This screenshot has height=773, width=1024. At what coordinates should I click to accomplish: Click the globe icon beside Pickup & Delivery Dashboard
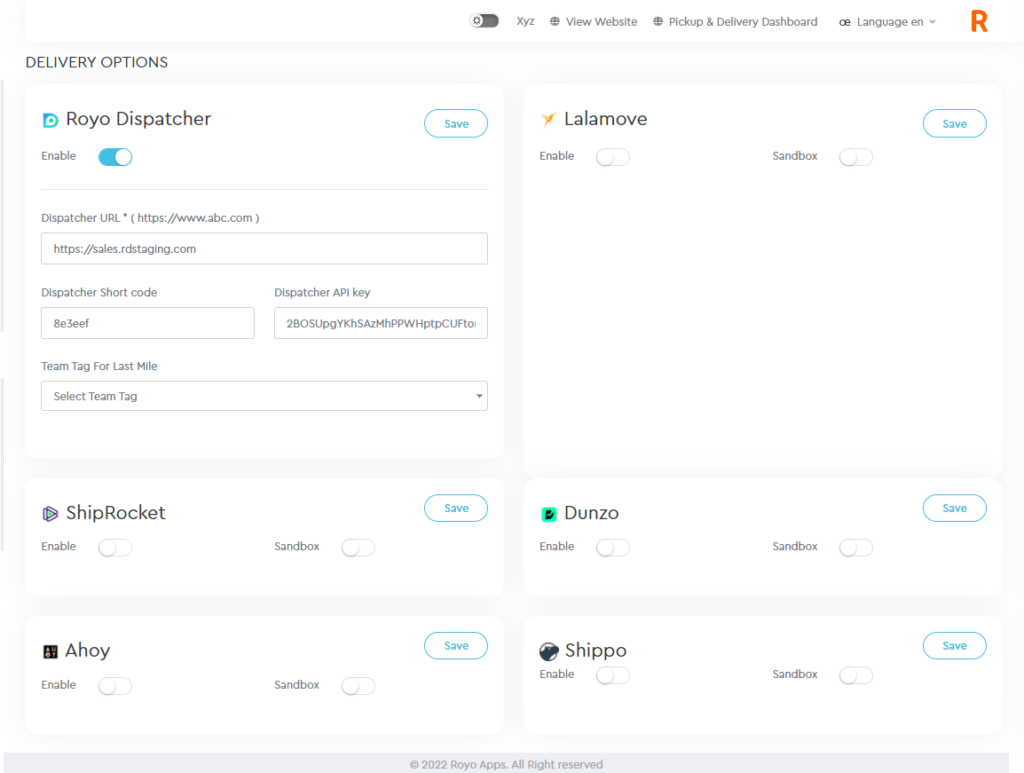pos(658,22)
